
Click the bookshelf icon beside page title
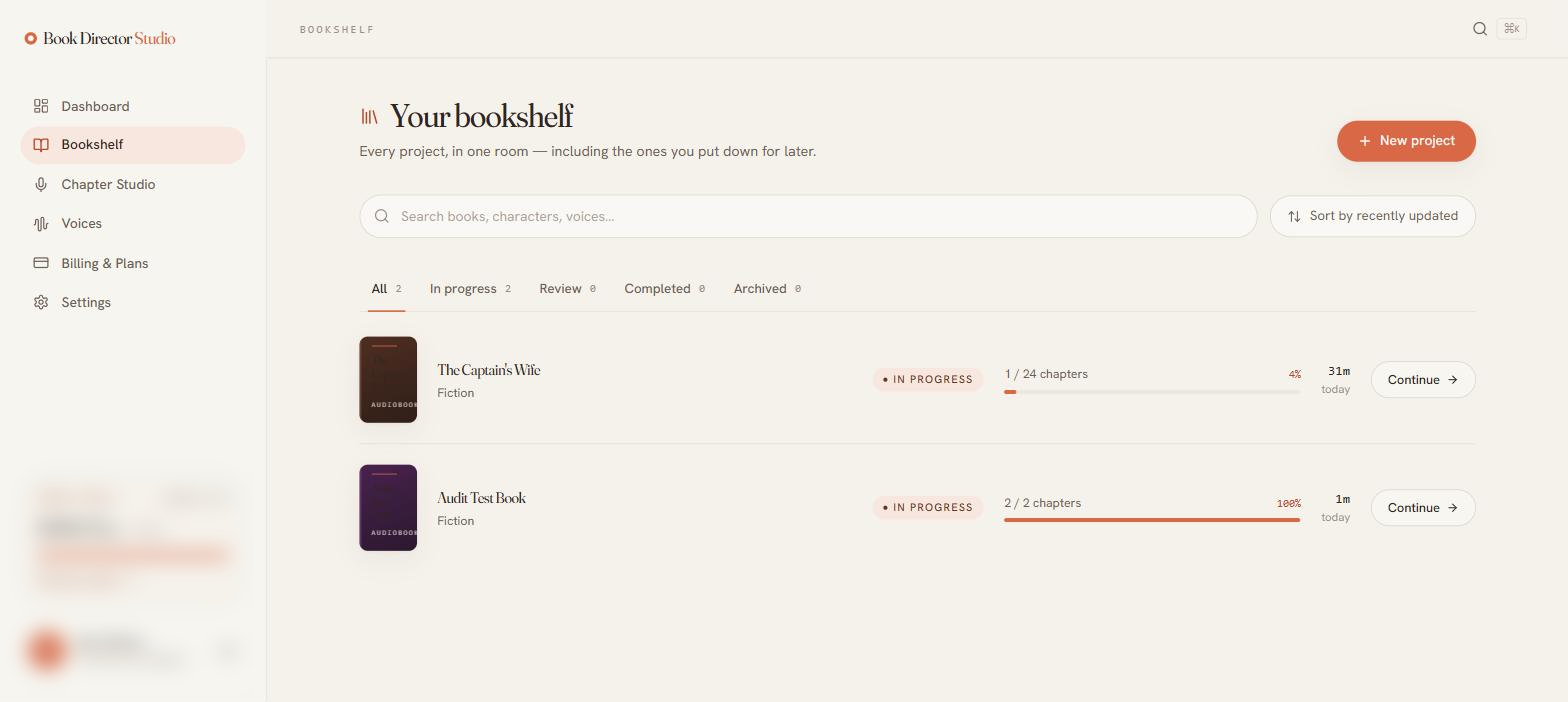point(370,117)
